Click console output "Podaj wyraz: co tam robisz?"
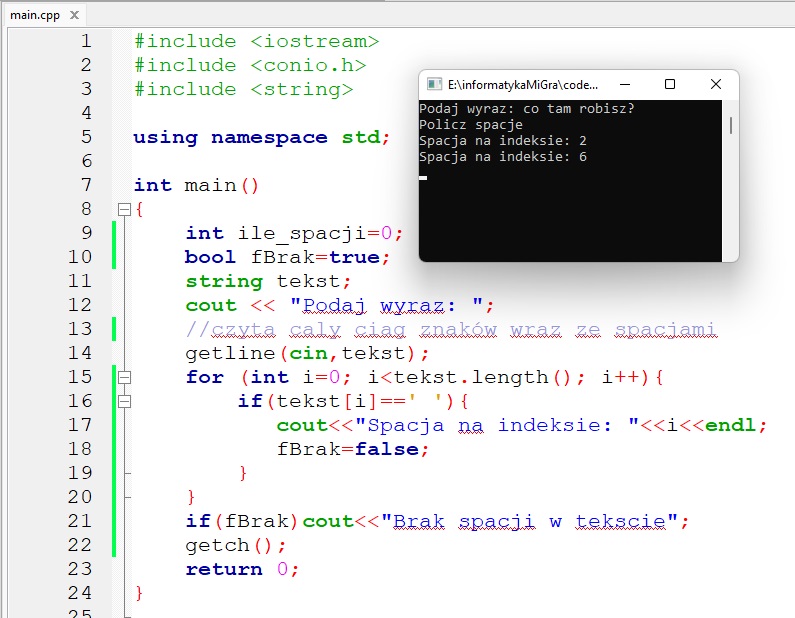This screenshot has height=618, width=795. click(527, 108)
